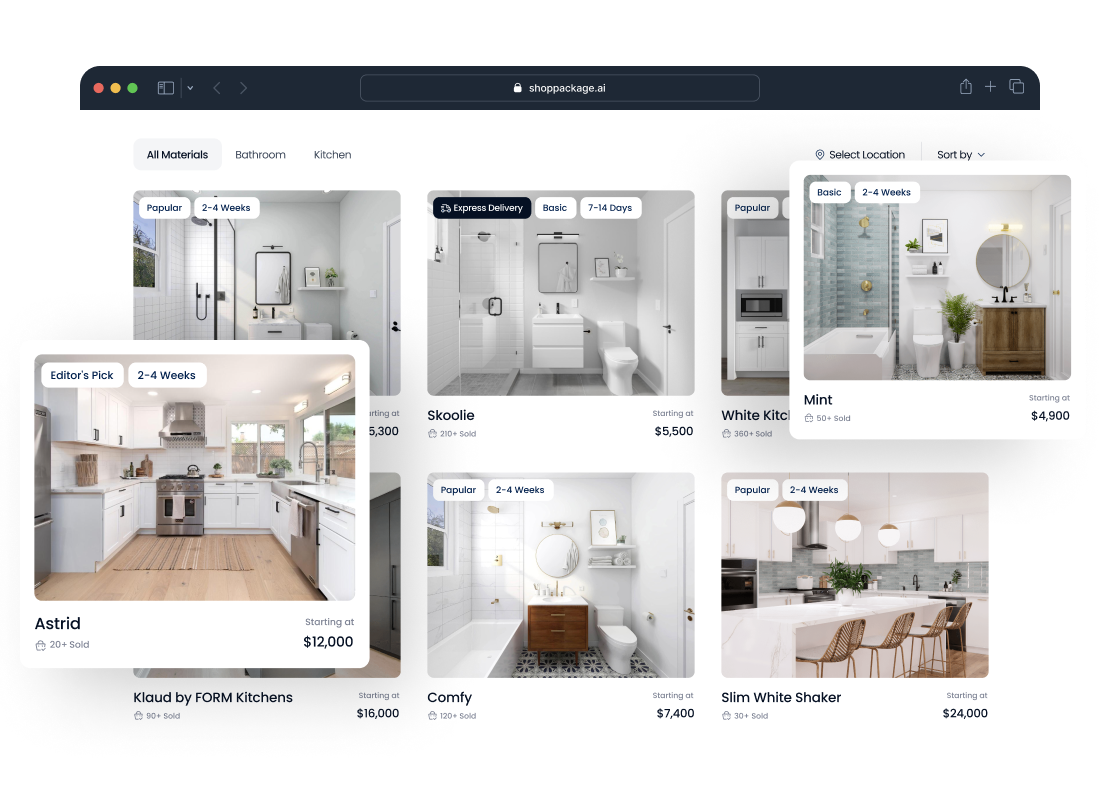Open the Select Location picker
Screen dimensions: 1120x800
(x=866, y=155)
